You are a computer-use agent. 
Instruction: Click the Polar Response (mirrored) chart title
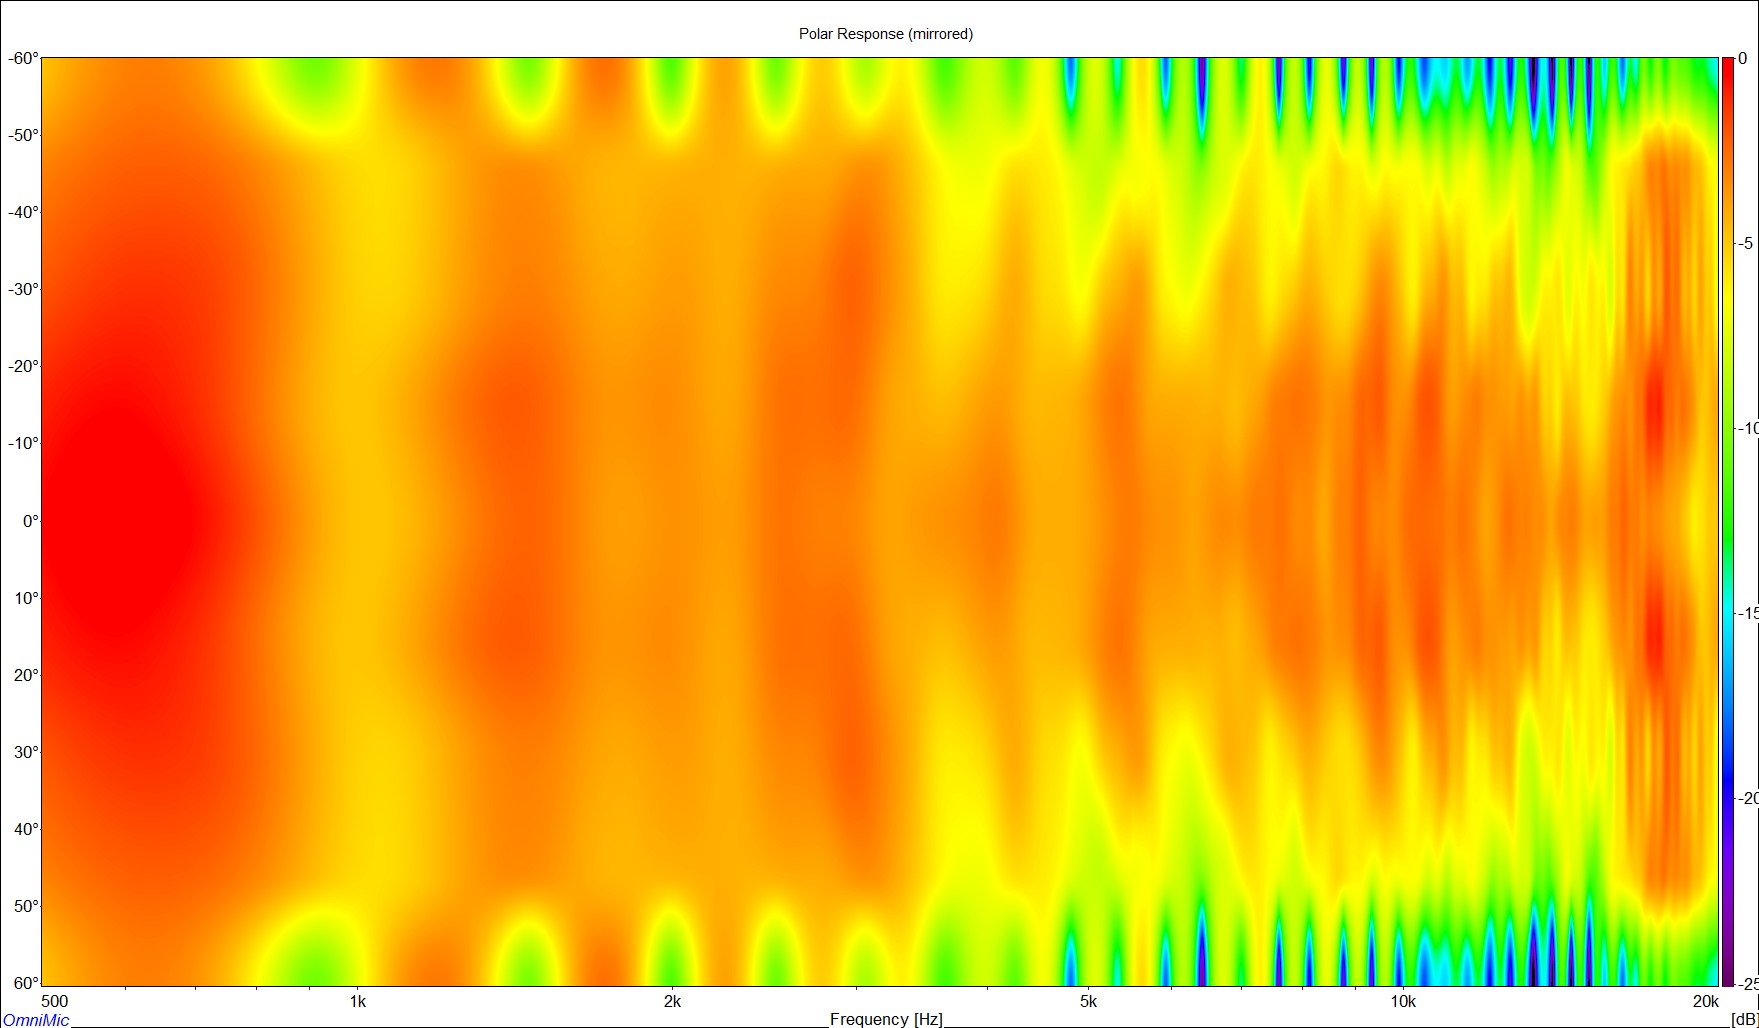click(x=885, y=34)
